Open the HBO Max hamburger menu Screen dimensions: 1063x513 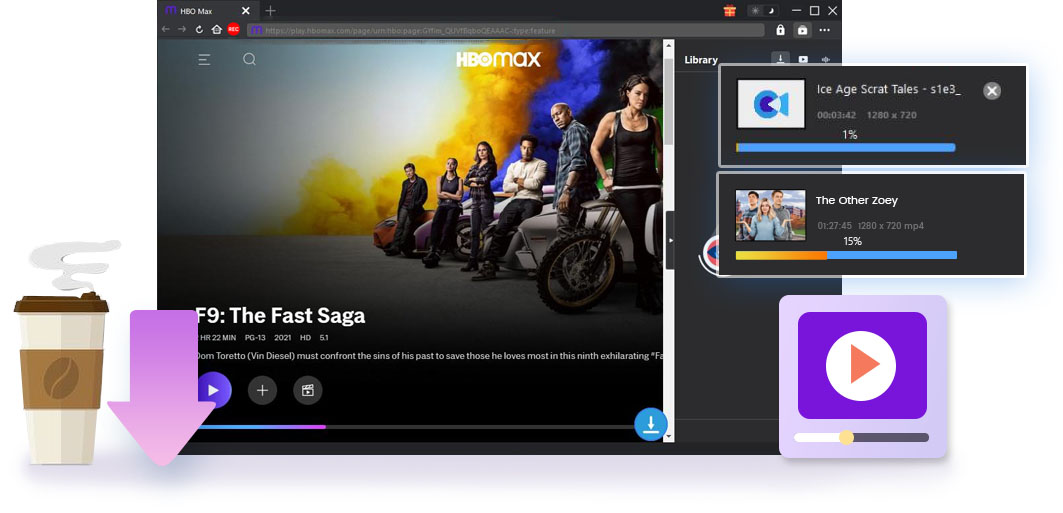[204, 60]
